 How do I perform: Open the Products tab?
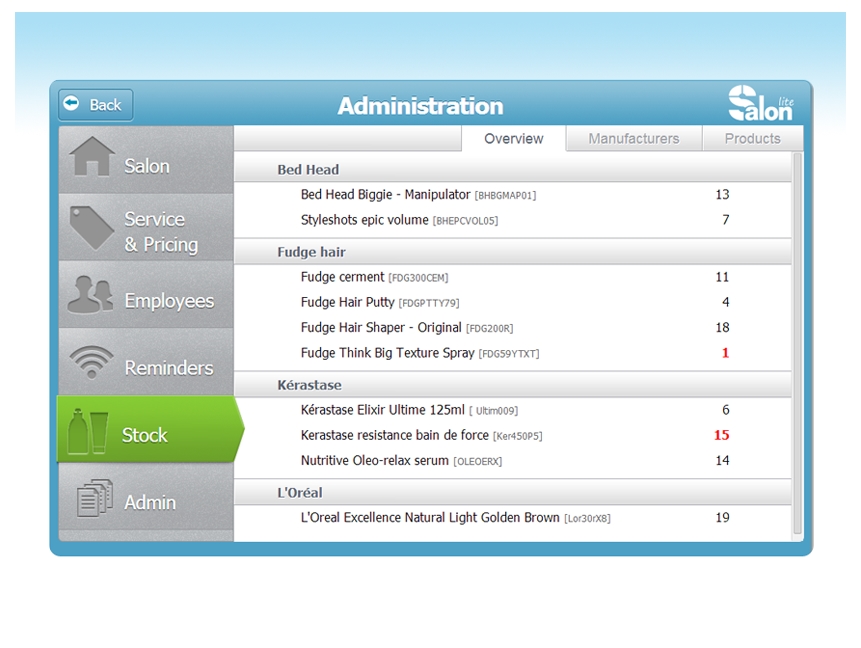(752, 139)
